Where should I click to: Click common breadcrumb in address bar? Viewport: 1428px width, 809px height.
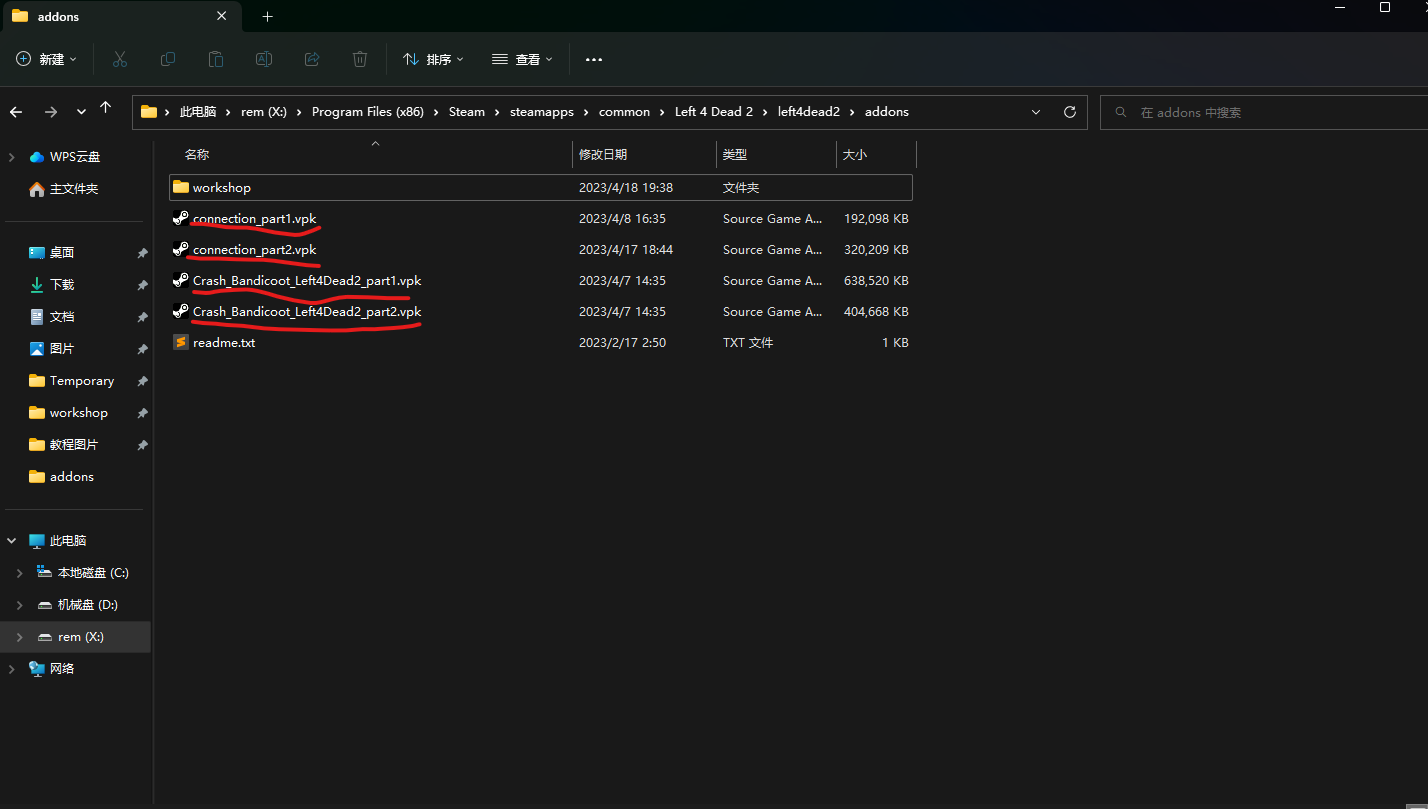click(625, 112)
